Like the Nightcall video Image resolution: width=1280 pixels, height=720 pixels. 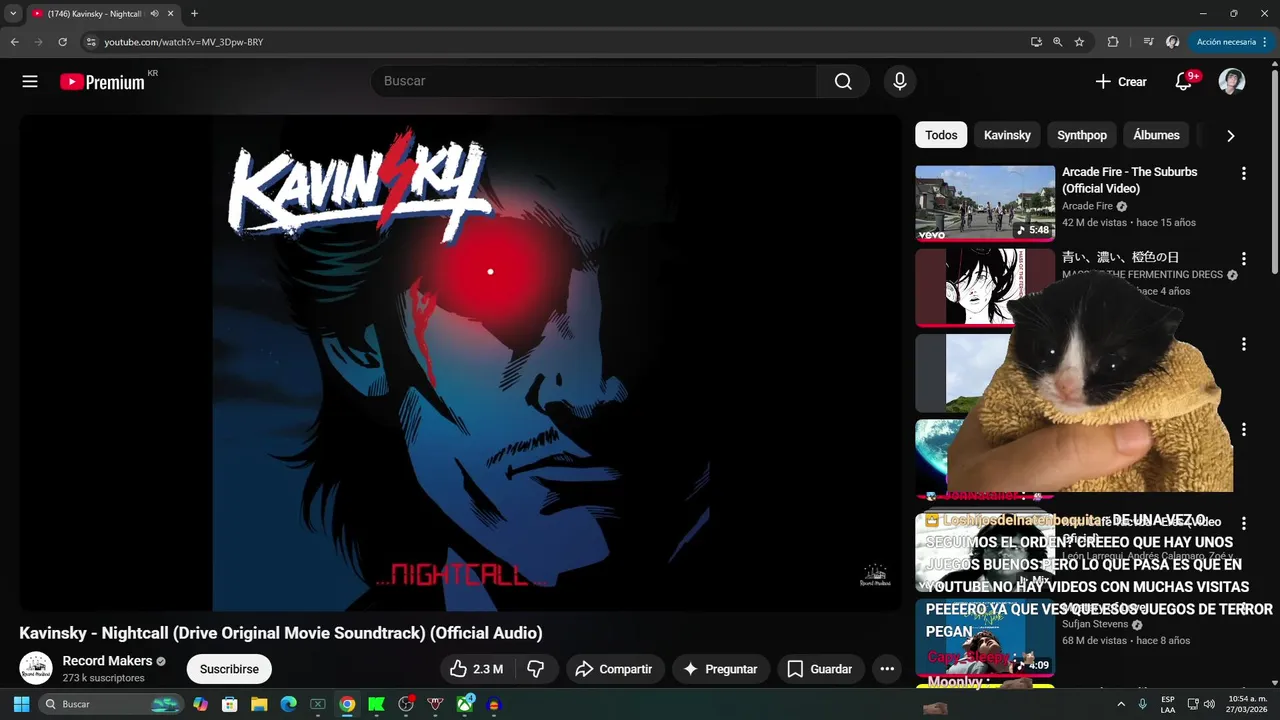coord(476,669)
